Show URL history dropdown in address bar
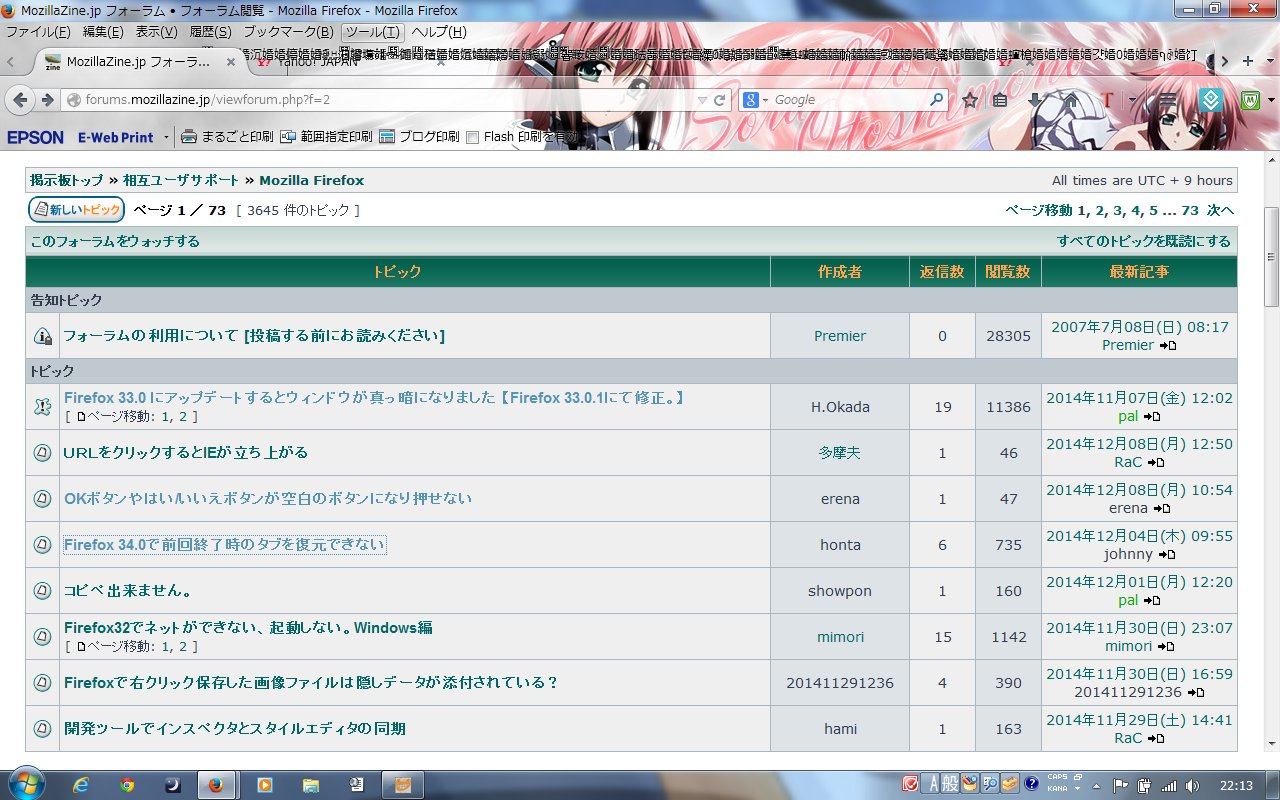1280x800 pixels. tap(703, 100)
